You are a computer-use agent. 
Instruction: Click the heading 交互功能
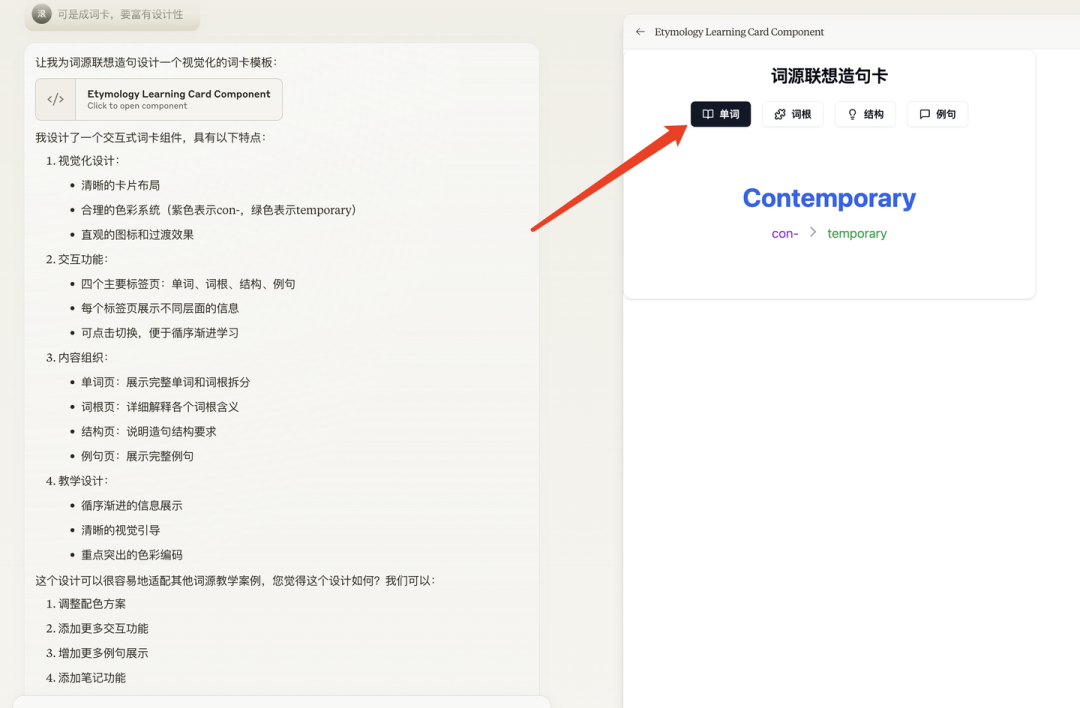click(81, 260)
